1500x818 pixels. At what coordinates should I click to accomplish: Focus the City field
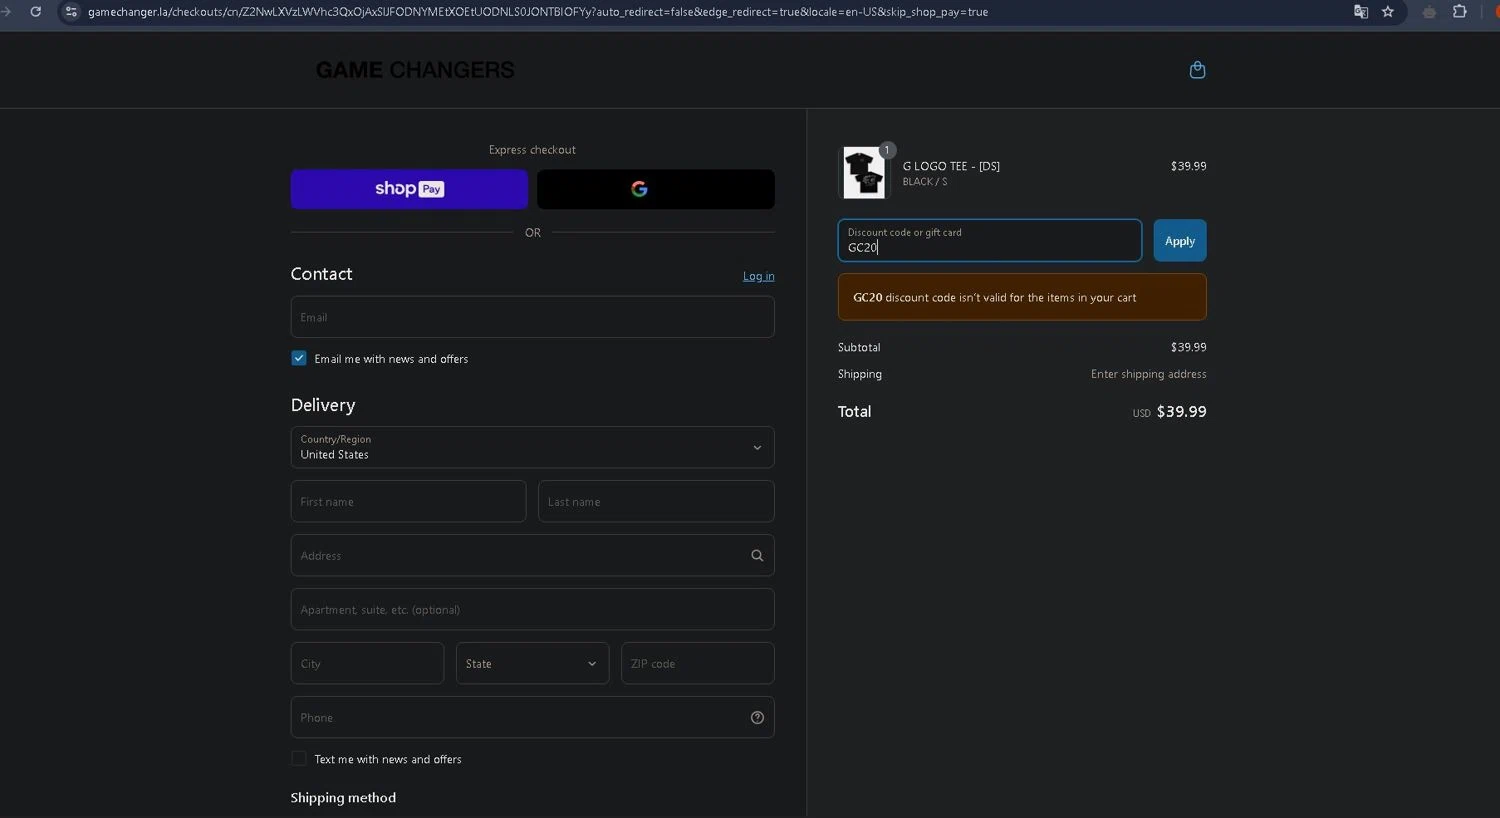tap(367, 664)
